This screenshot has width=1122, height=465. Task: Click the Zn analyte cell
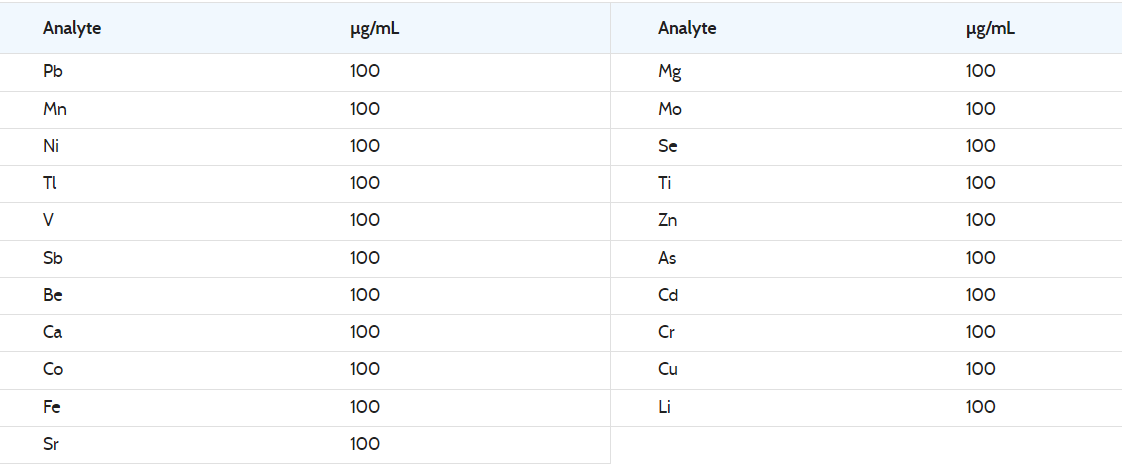pos(668,220)
